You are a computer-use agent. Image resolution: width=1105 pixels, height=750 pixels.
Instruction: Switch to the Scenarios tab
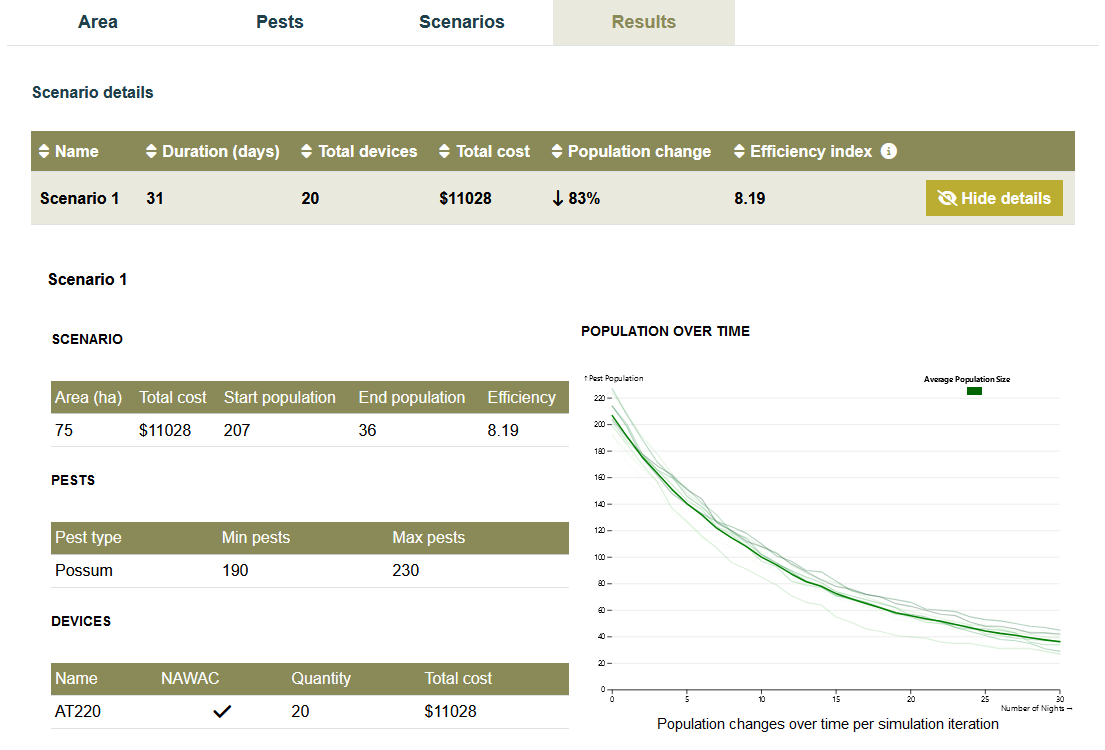click(461, 22)
